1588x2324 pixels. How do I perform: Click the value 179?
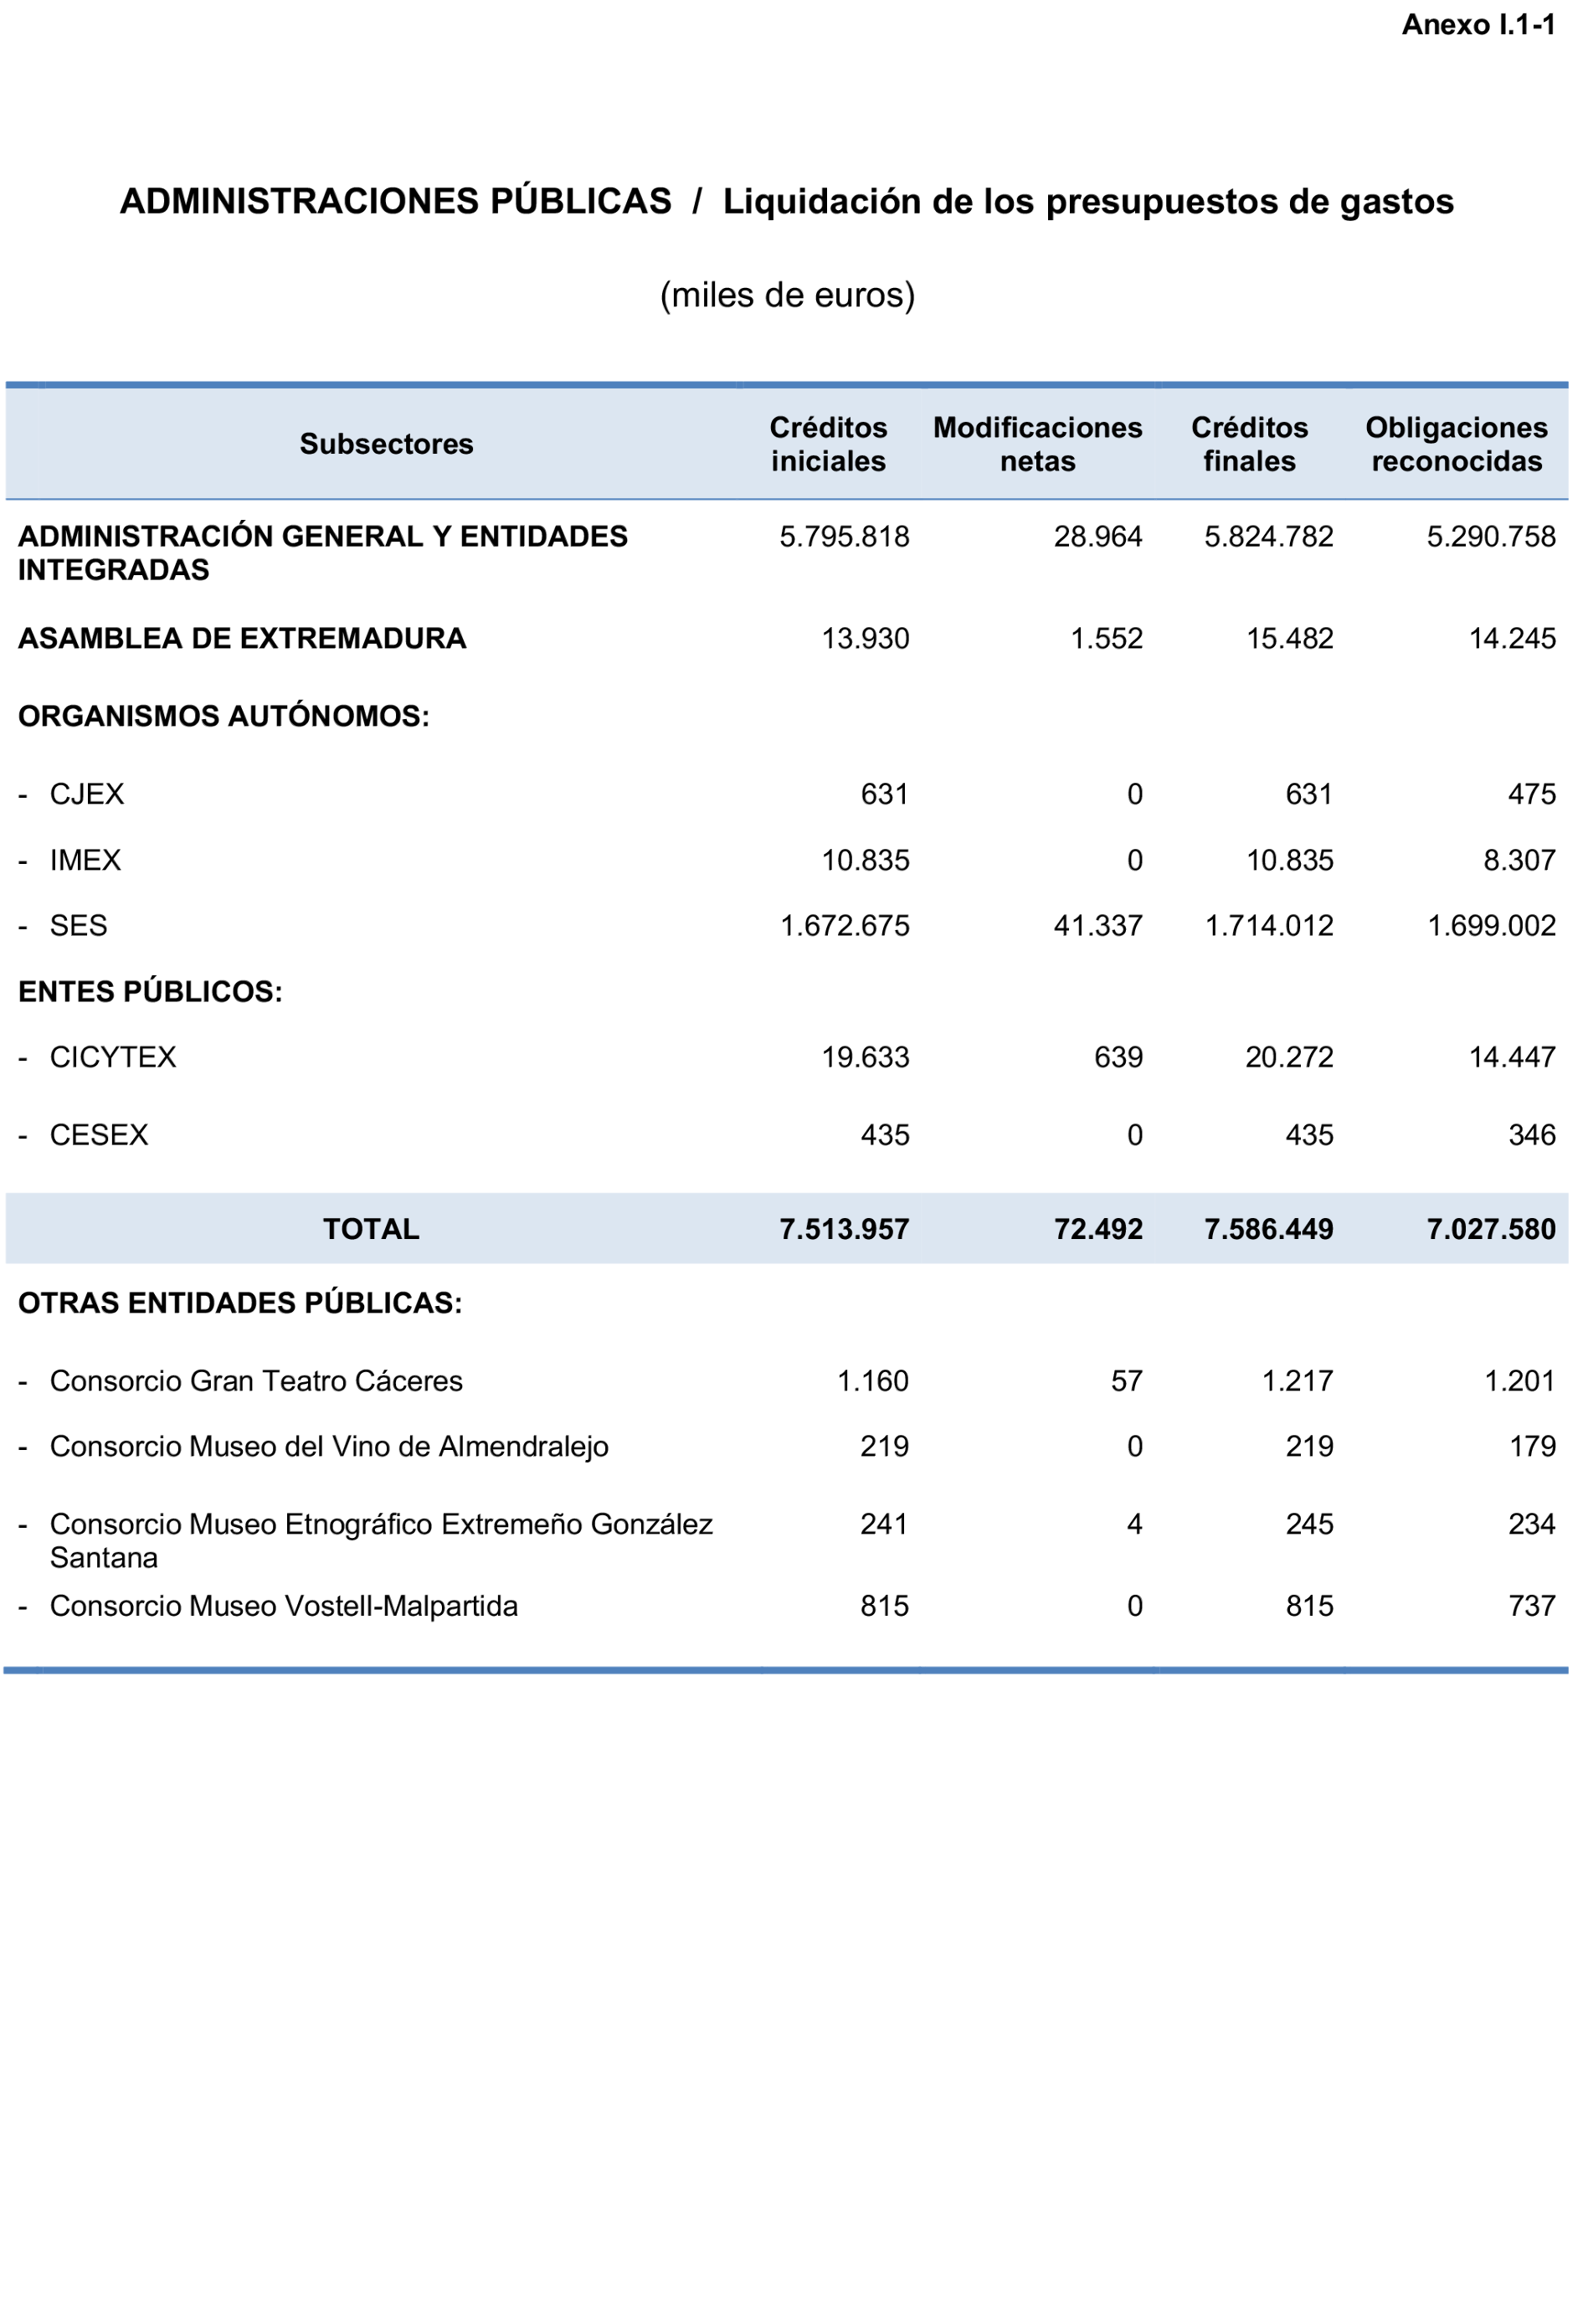pos(1531,1447)
